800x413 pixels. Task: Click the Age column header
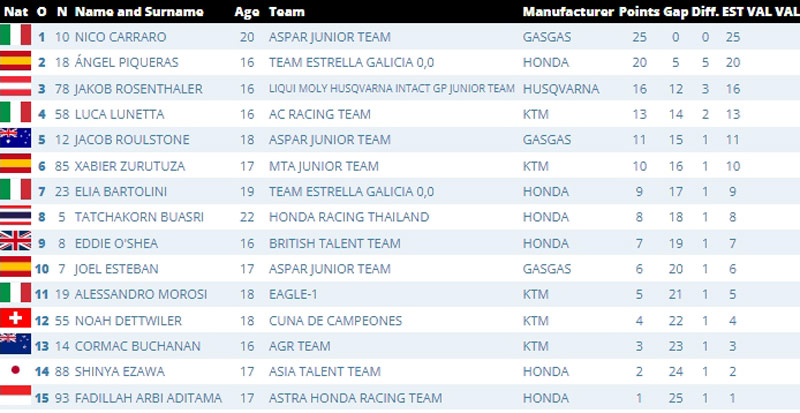(246, 12)
